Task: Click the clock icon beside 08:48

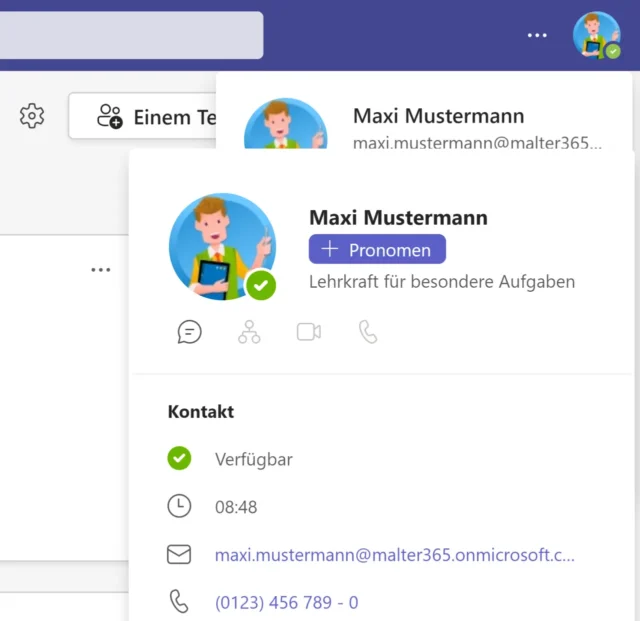Action: 179,506
